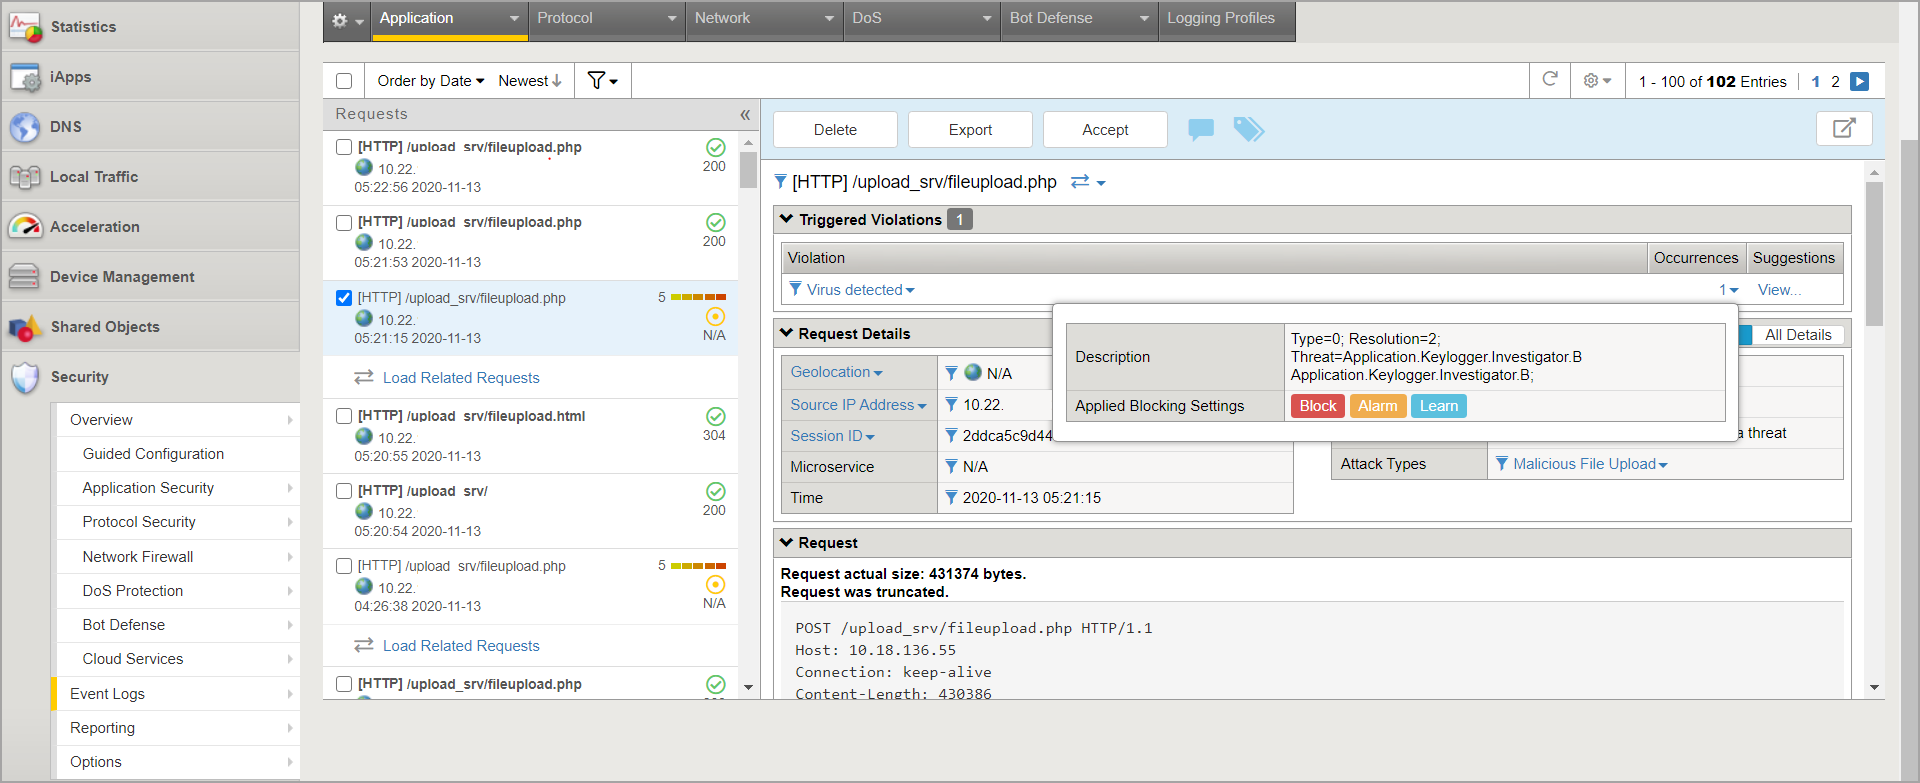Toggle the select-all requests checkbox
The width and height of the screenshot is (1920, 783).
[344, 81]
